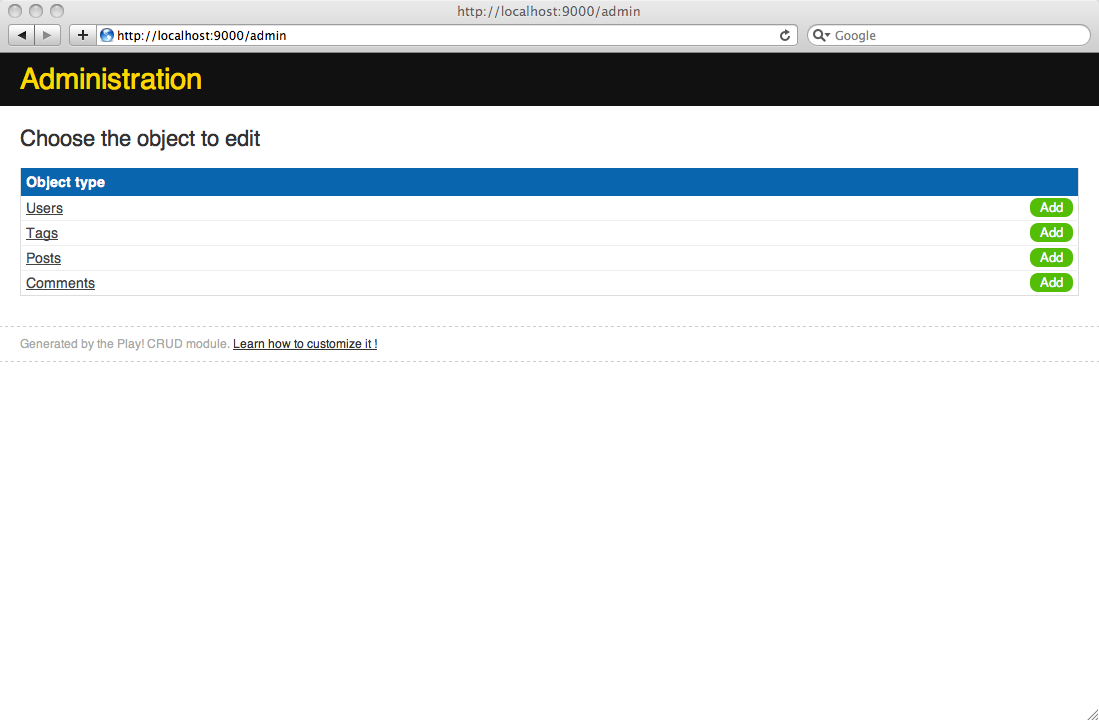Focus the localhost:9000/admin address field
1099x721 pixels.
440,35
